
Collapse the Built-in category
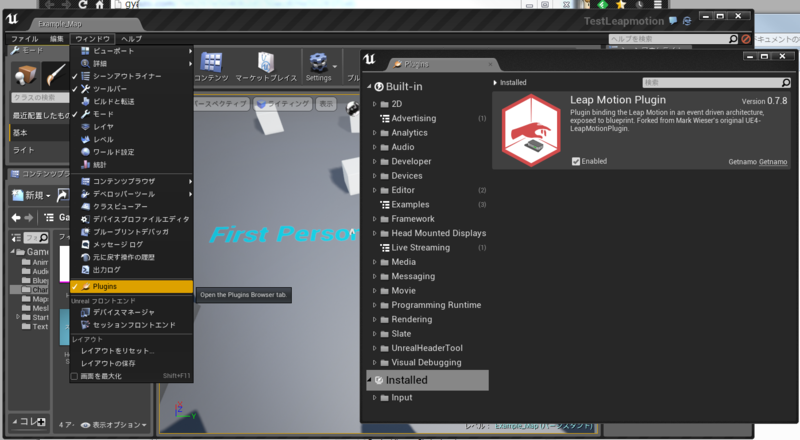tap(369, 87)
